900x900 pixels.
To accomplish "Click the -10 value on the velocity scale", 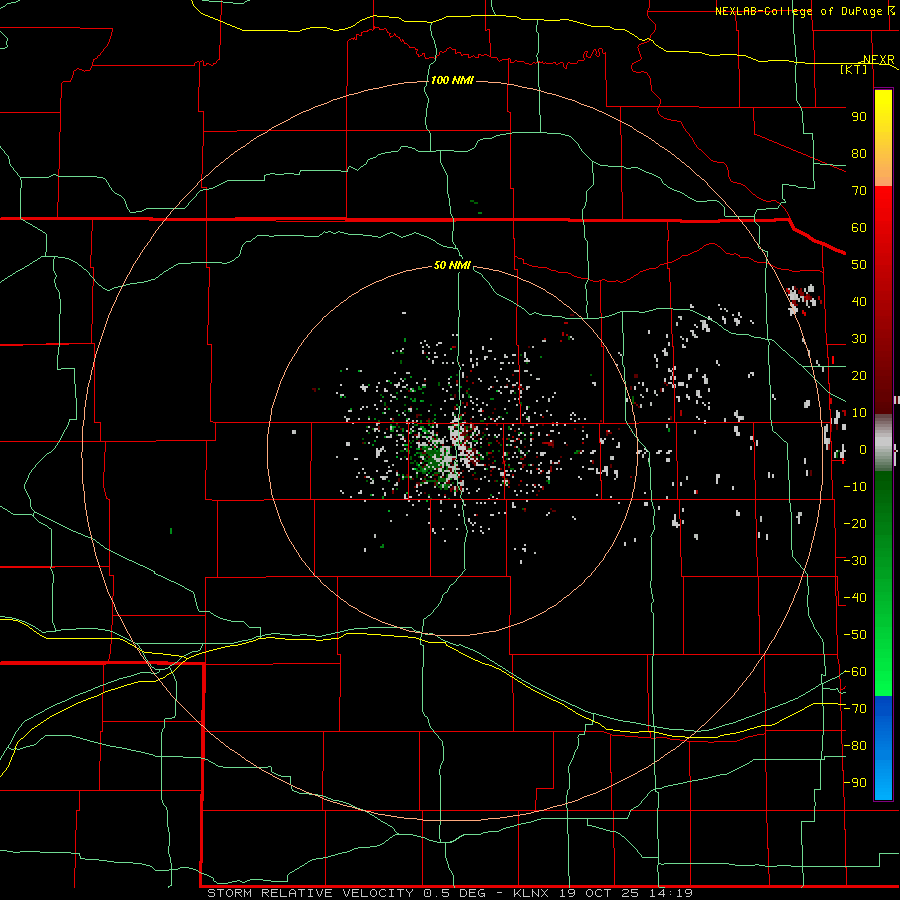I will click(x=855, y=487).
